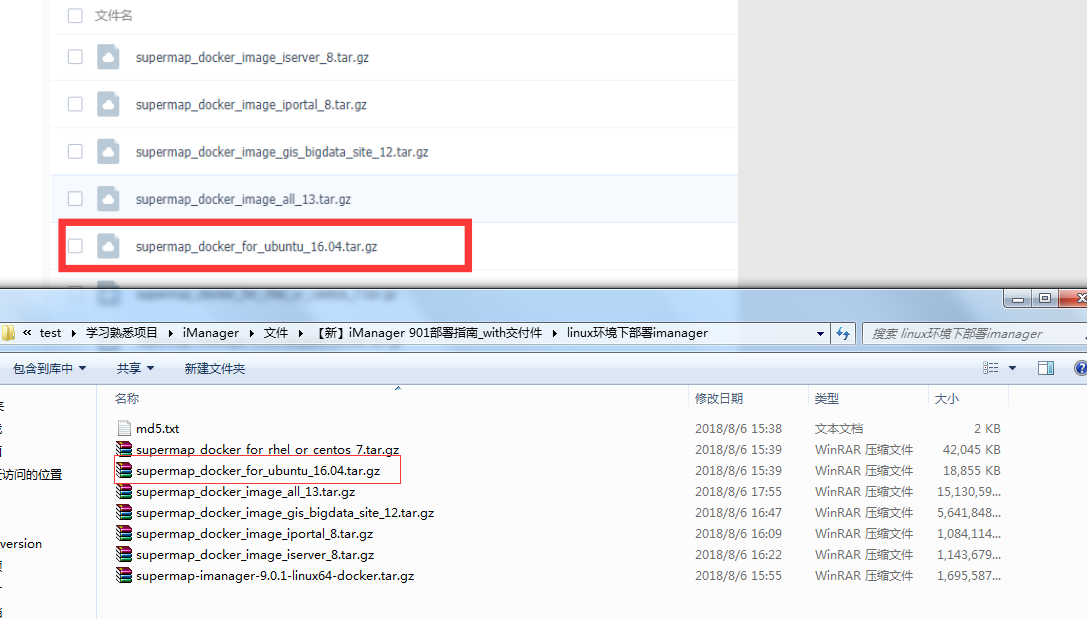Open the address bar history dropdown
This screenshot has width=1087, height=619.
pos(820,333)
